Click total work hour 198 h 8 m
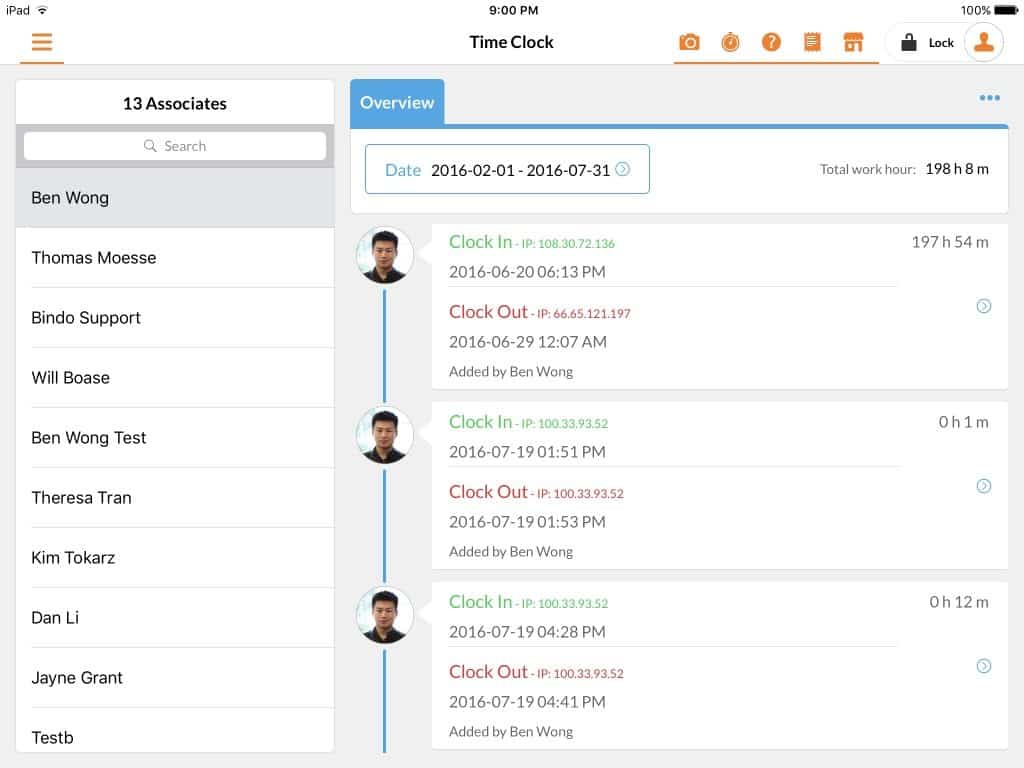The height and width of the screenshot is (768, 1024). [957, 169]
